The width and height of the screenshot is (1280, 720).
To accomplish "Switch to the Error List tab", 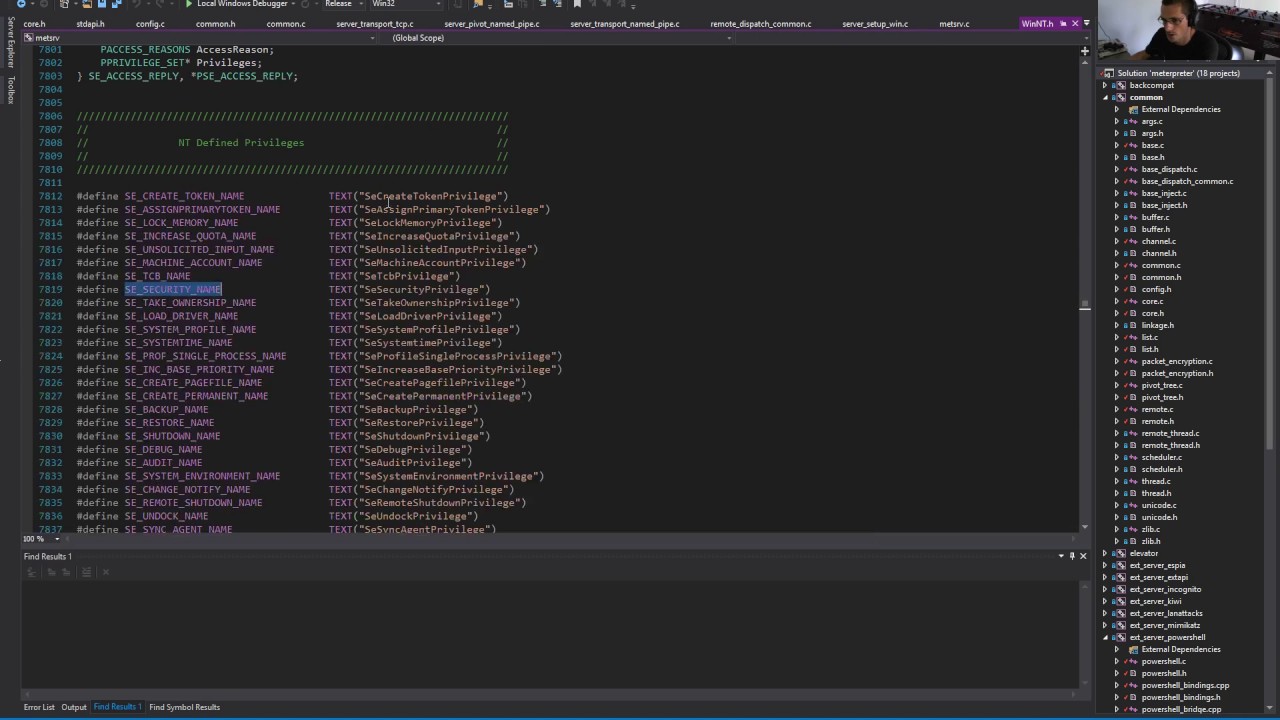I will pyautogui.click(x=39, y=707).
